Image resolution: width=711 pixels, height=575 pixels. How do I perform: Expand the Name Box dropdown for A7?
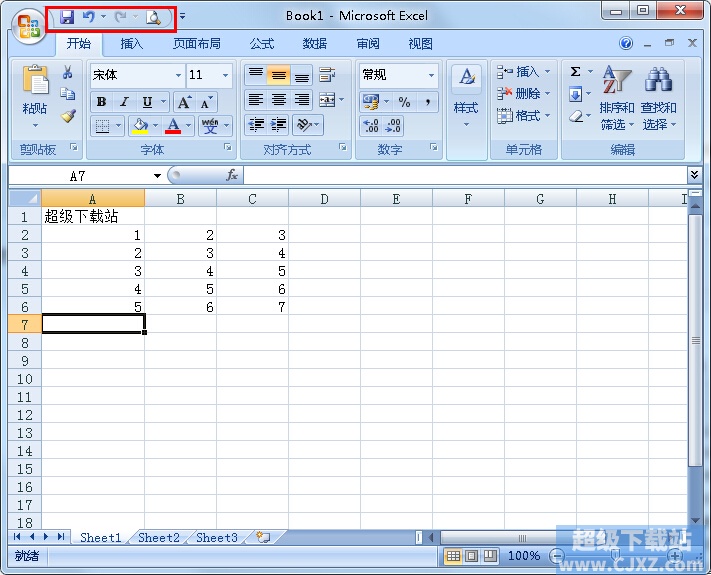pos(157,175)
